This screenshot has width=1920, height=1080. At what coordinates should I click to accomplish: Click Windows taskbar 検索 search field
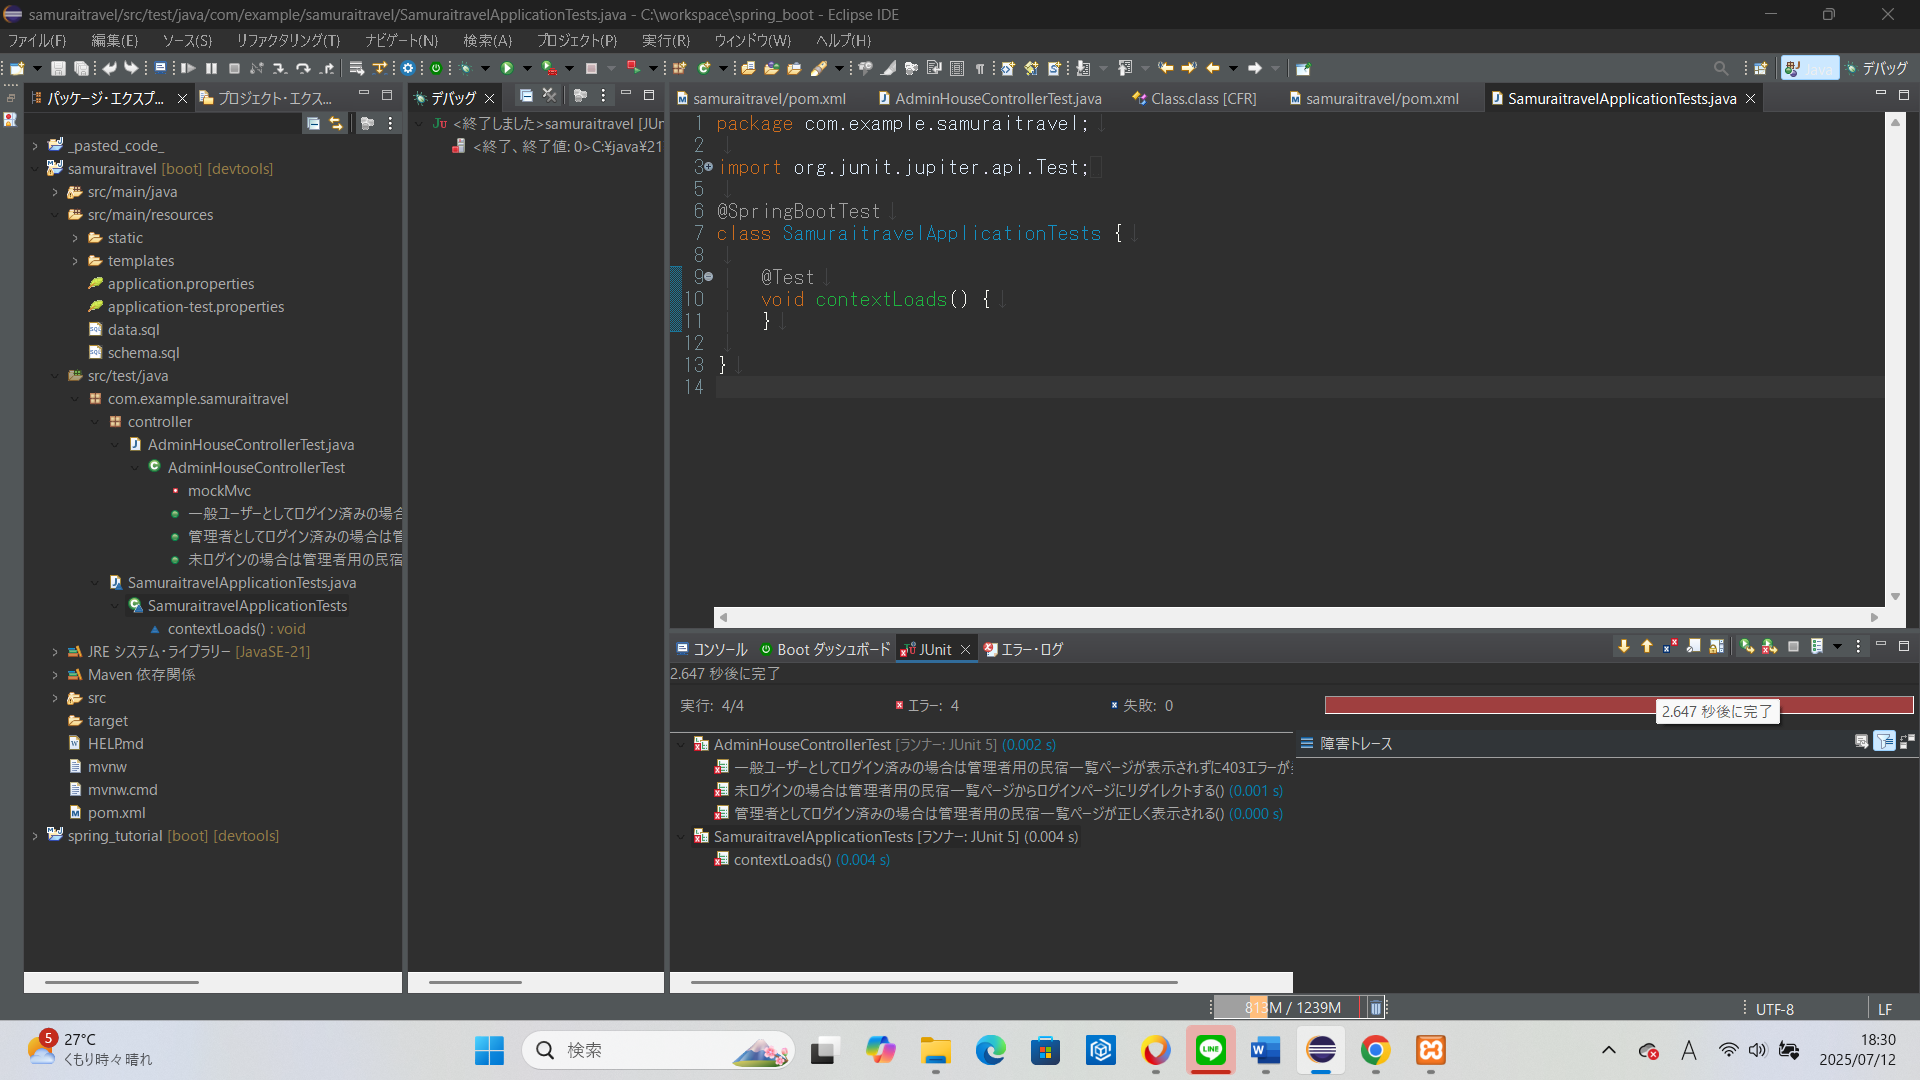[657, 1050]
